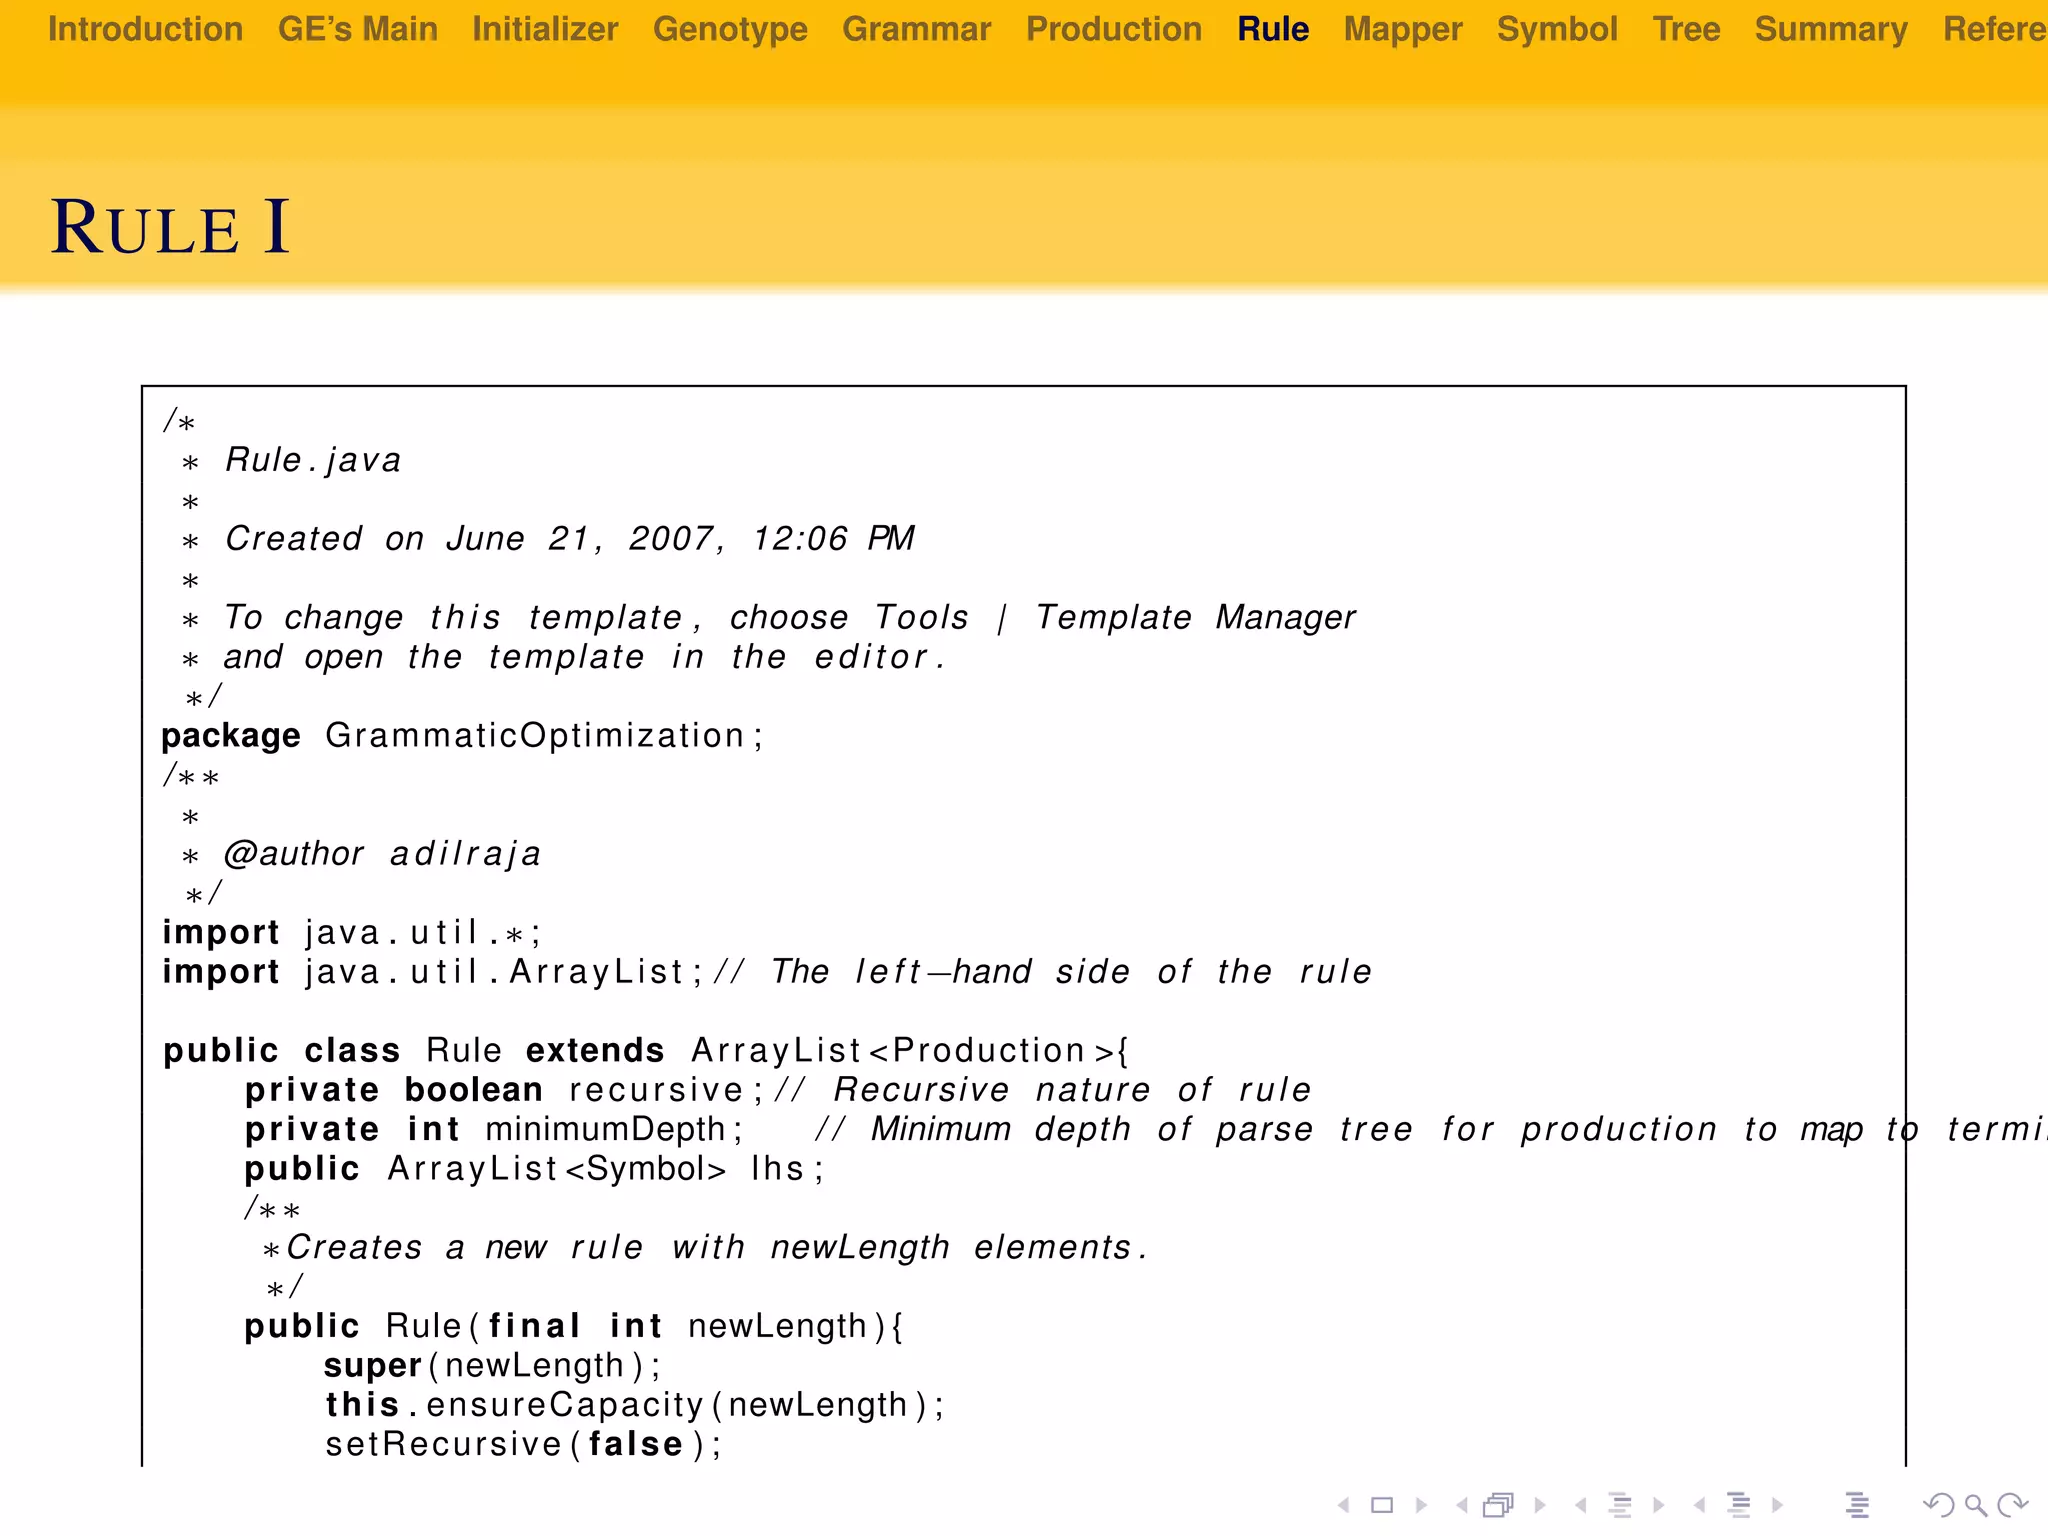Click '@author adilraja' line
Viewport: 2048px width, 1536px height.
click(361, 854)
